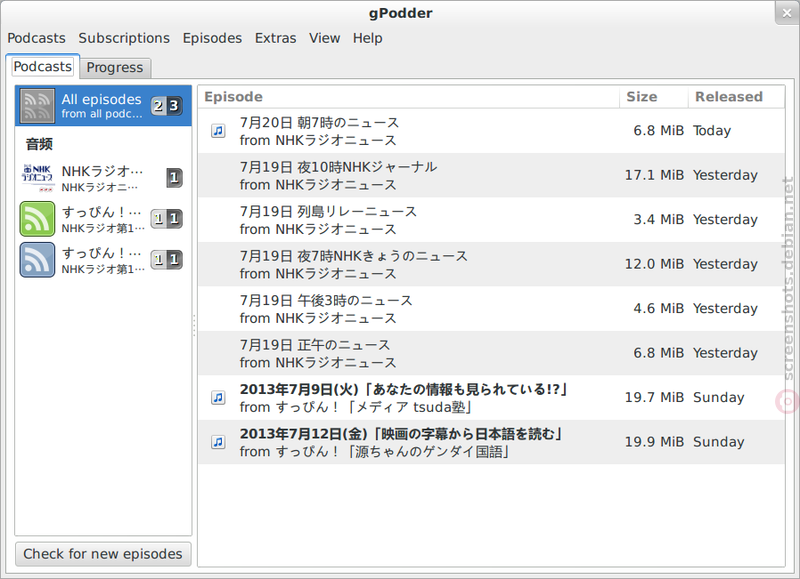Click count badge on blue feed podcast row
The image size is (800, 579).
[166, 260]
